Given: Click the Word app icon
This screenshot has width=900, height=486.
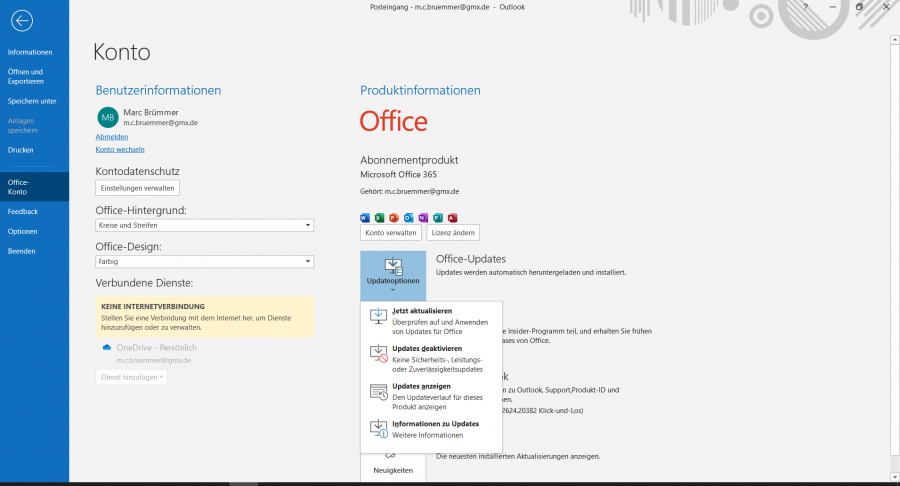Looking at the screenshot, I should 365,217.
